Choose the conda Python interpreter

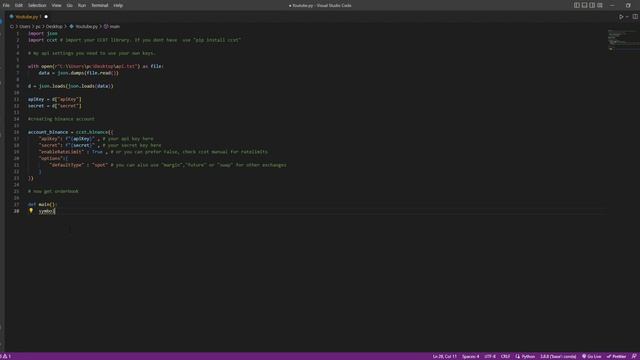[558, 356]
